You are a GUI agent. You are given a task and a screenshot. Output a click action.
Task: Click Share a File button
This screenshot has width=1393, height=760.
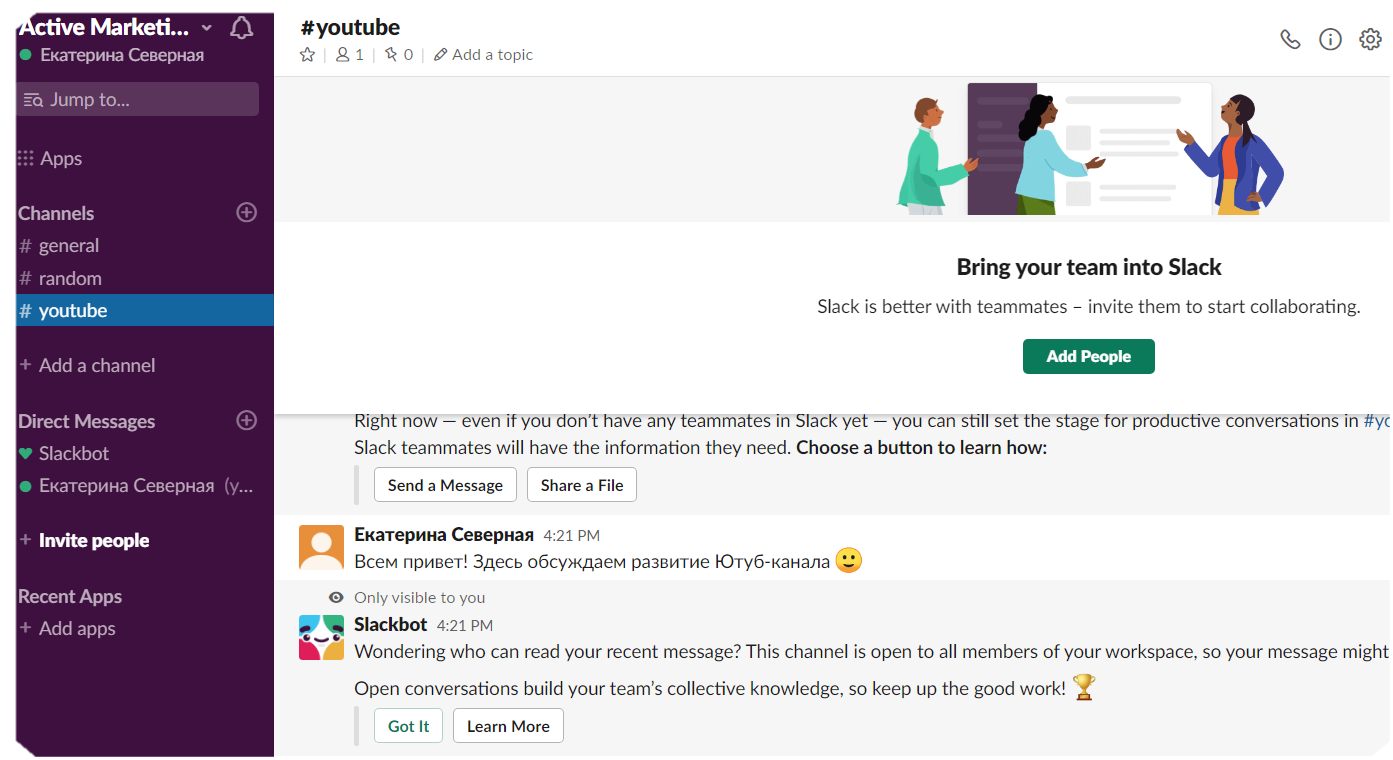tap(582, 485)
